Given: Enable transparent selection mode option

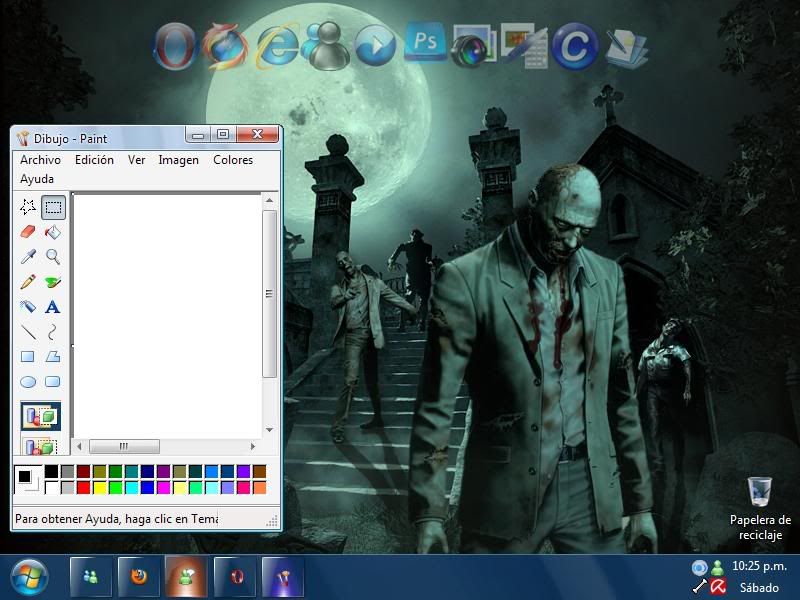Looking at the screenshot, I should (41, 445).
